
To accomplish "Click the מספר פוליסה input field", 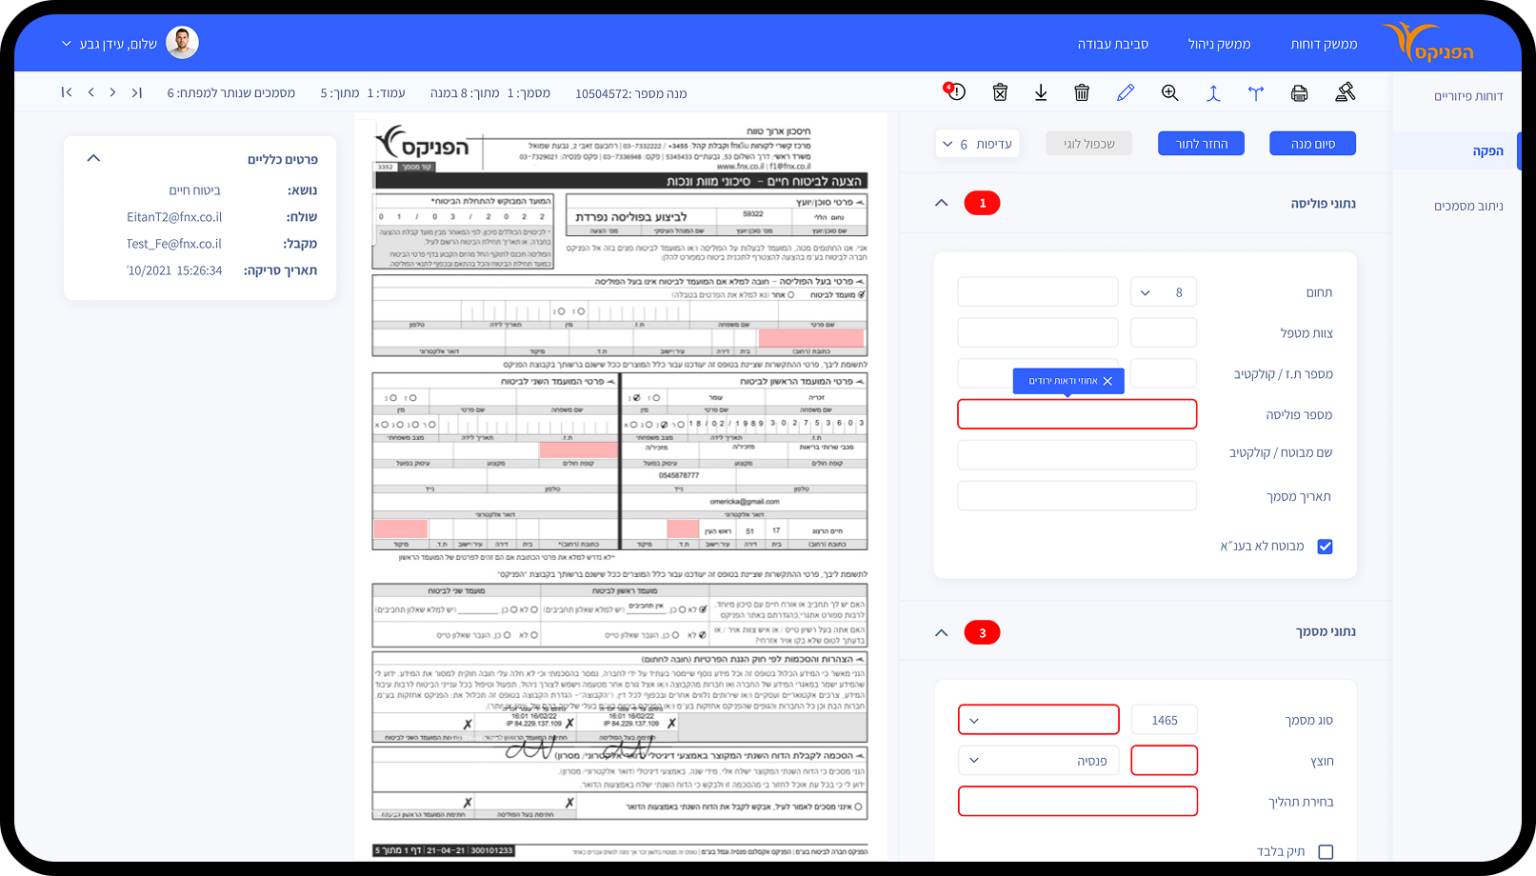I will point(1077,414).
